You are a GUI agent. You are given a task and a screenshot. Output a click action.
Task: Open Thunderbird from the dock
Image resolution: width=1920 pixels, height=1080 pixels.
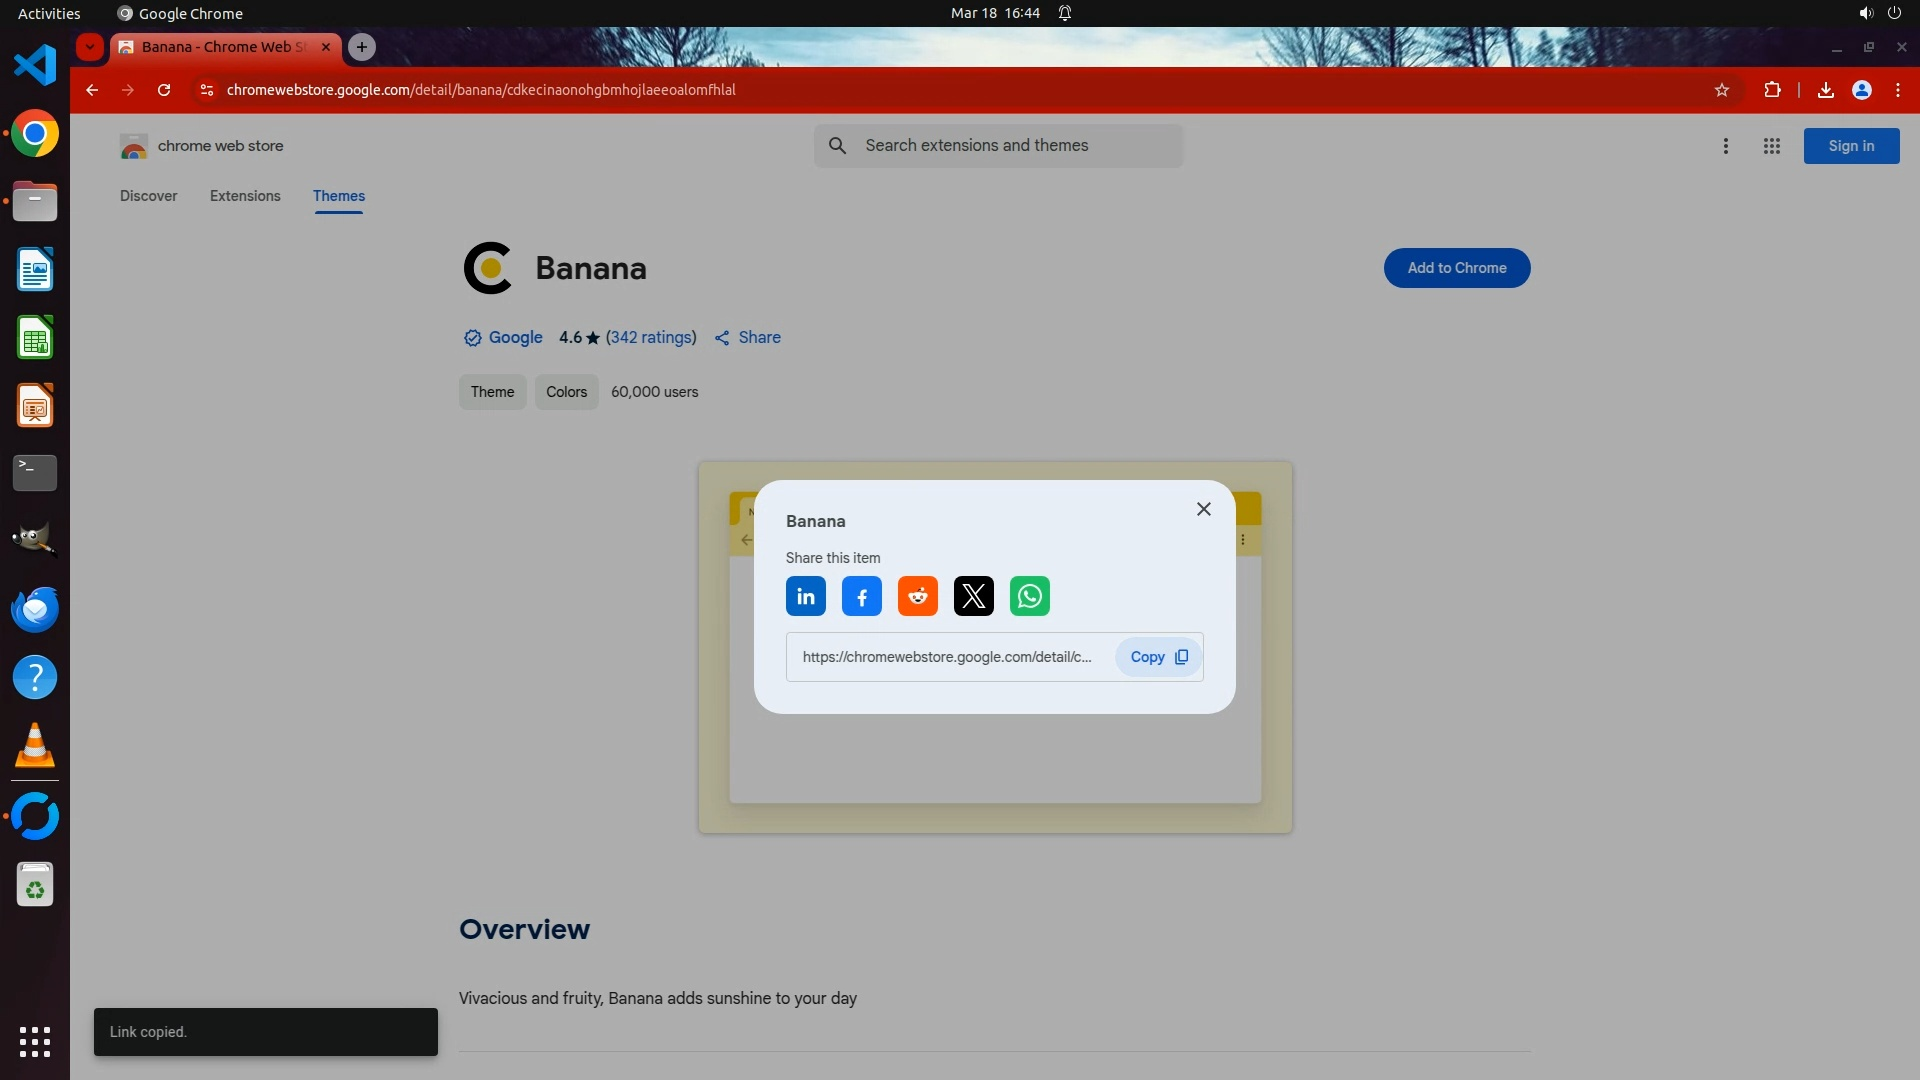[x=35, y=609]
